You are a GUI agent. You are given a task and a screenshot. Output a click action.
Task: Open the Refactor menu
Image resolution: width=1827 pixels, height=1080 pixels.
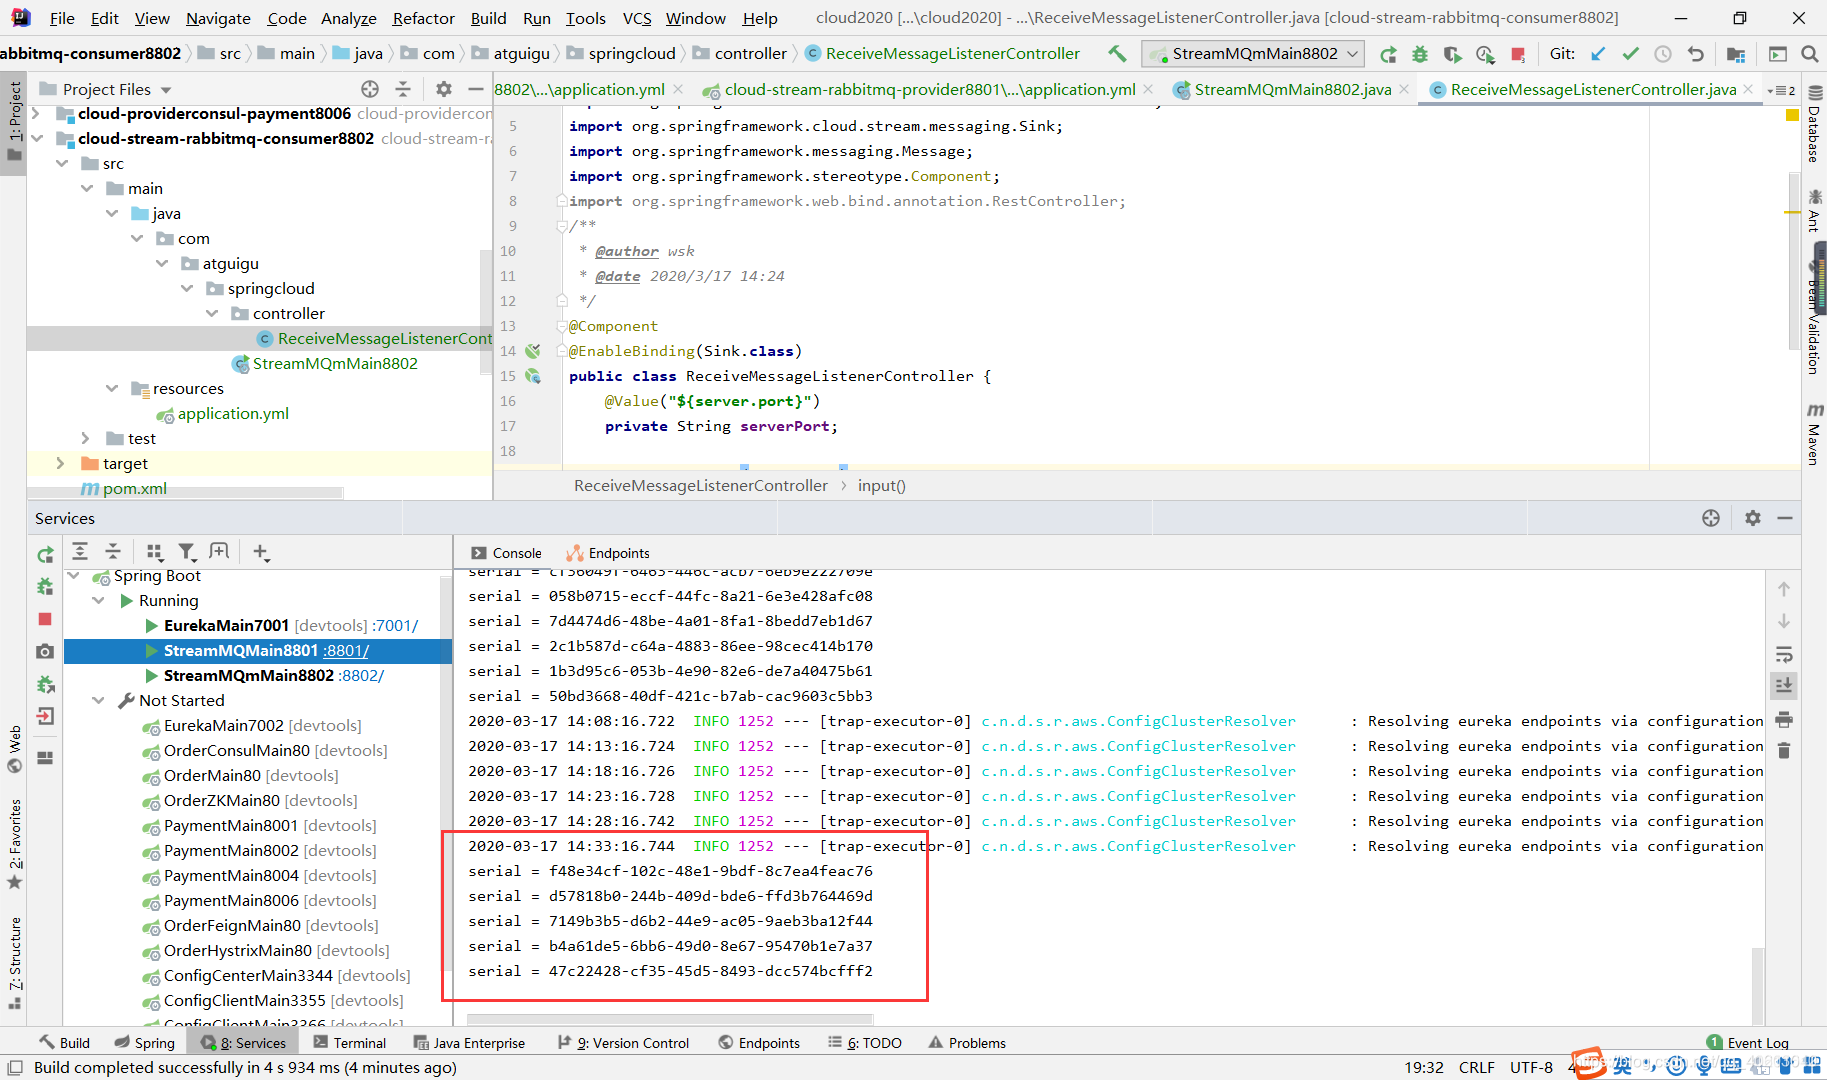pos(423,18)
